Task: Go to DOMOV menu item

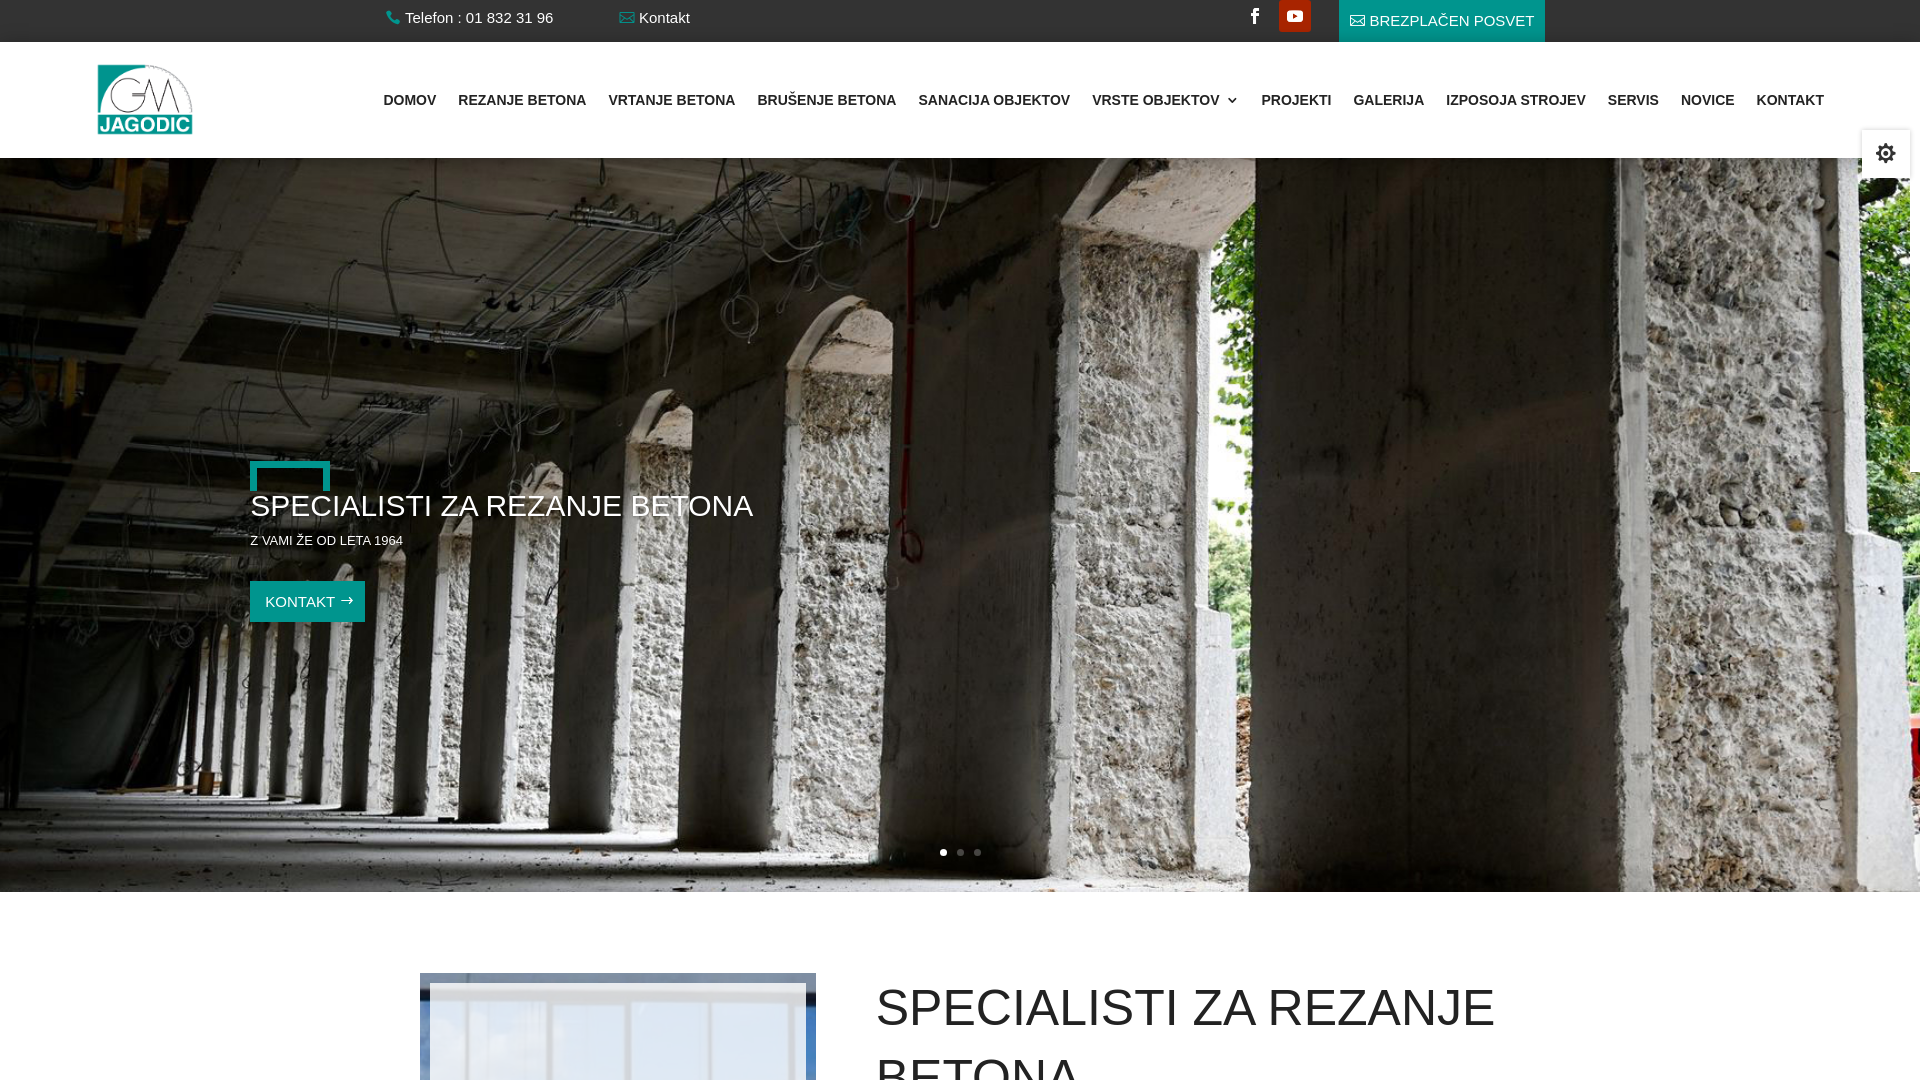Action: [x=409, y=100]
